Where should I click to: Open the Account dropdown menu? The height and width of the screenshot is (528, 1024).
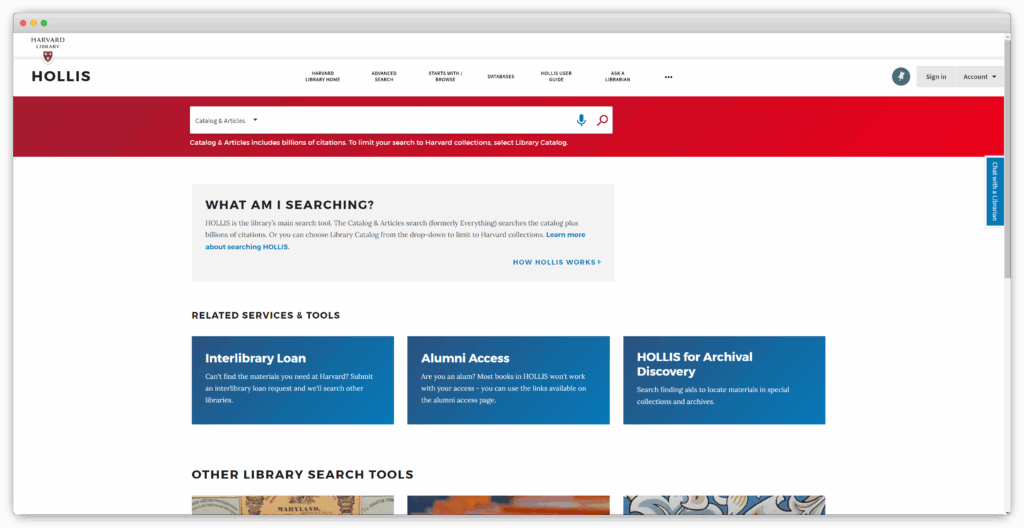coord(980,76)
